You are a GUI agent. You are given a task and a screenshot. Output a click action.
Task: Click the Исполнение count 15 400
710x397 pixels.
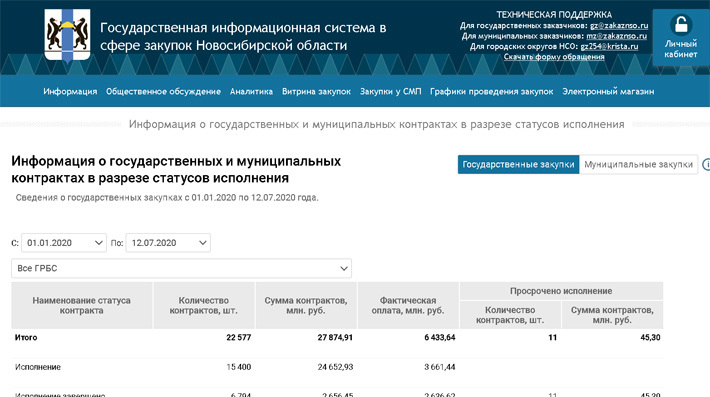(239, 367)
